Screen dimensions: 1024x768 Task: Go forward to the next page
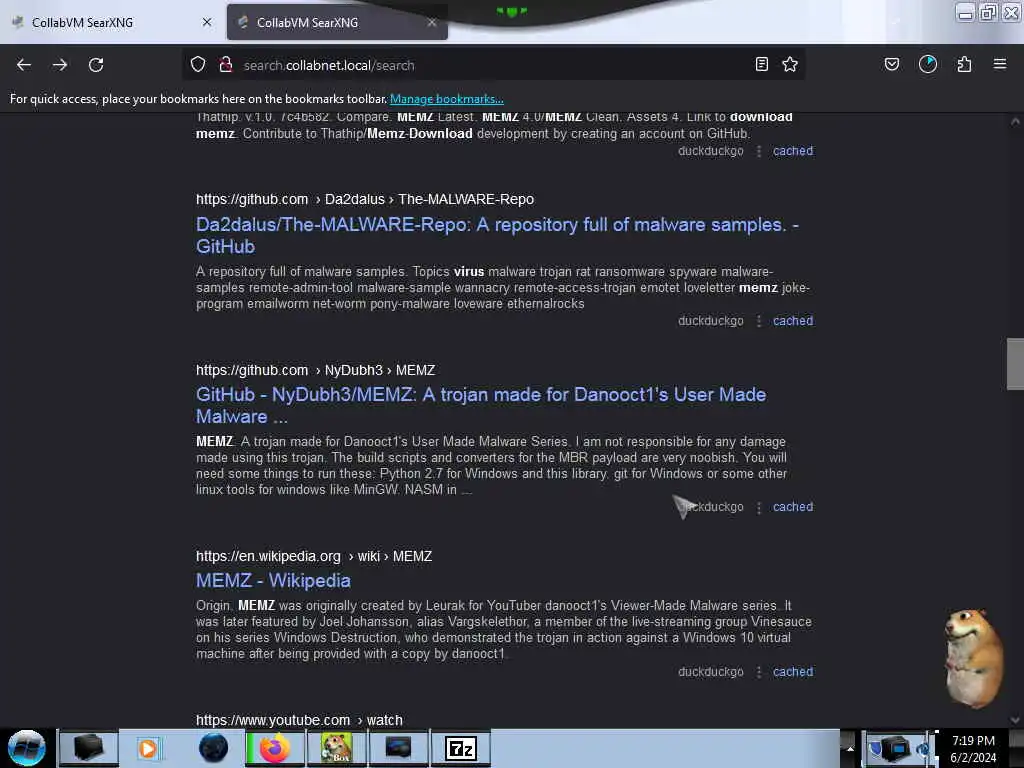[60, 65]
